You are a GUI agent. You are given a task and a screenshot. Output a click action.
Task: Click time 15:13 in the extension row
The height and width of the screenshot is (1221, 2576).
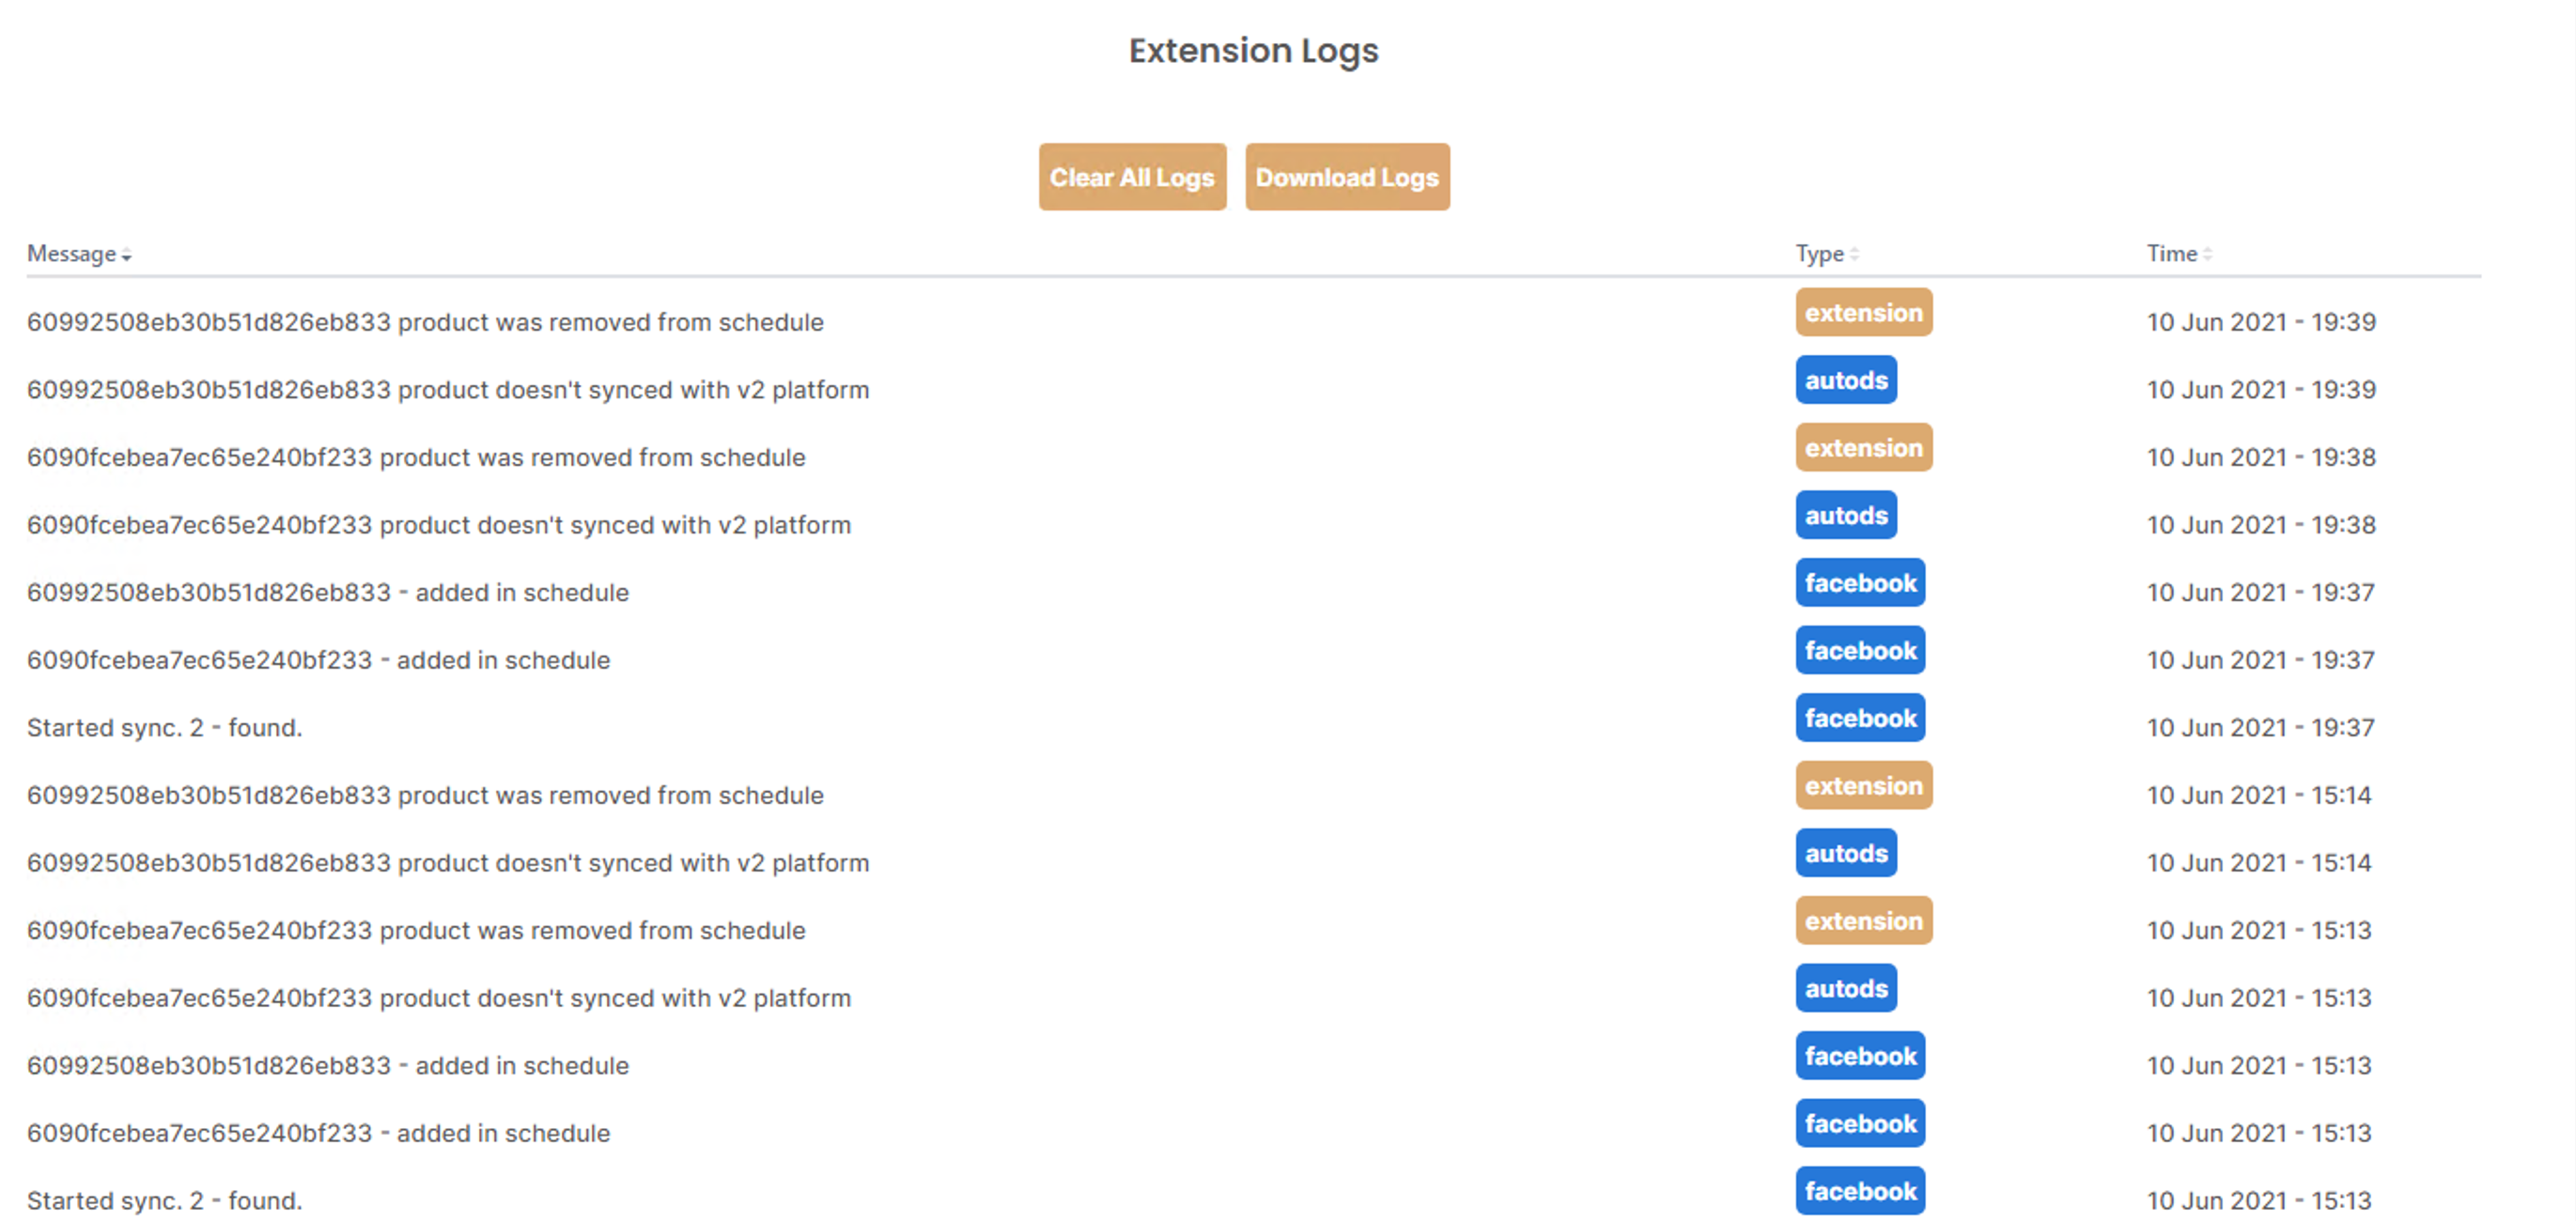(x=2259, y=930)
